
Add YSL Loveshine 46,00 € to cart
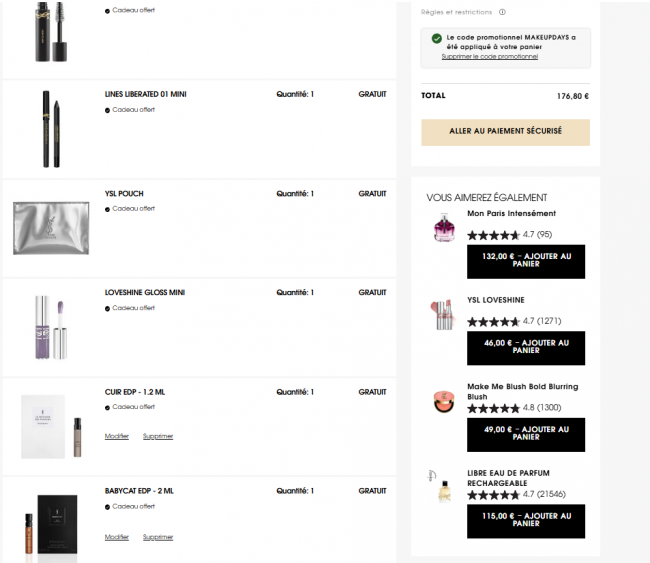tap(526, 348)
